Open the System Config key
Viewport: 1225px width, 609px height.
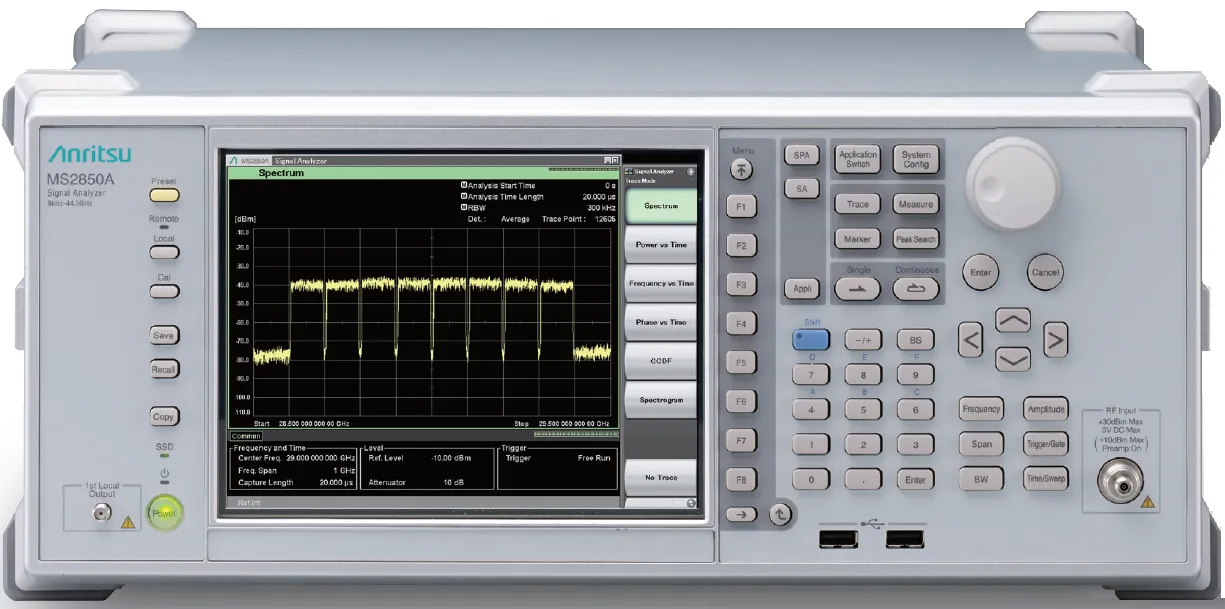[916, 158]
